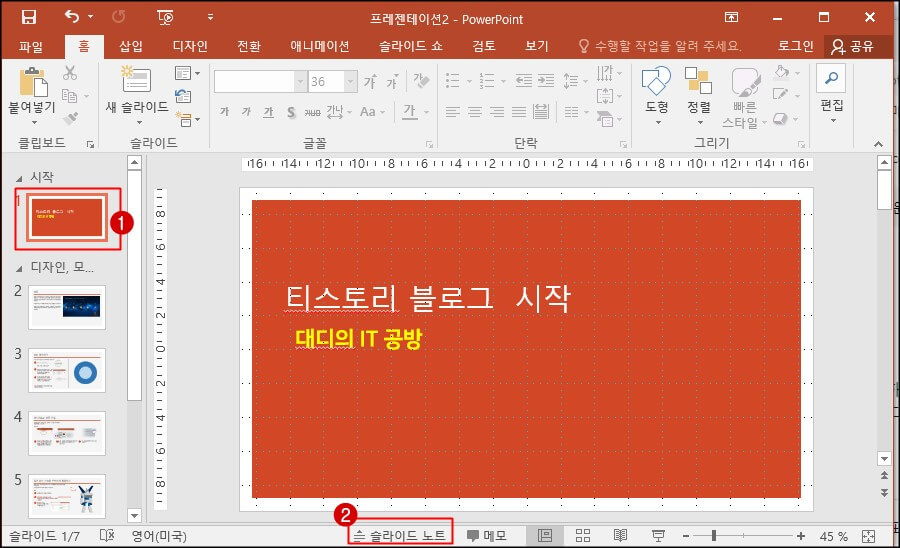Undo the last action
The width and height of the screenshot is (900, 548).
pos(72,17)
